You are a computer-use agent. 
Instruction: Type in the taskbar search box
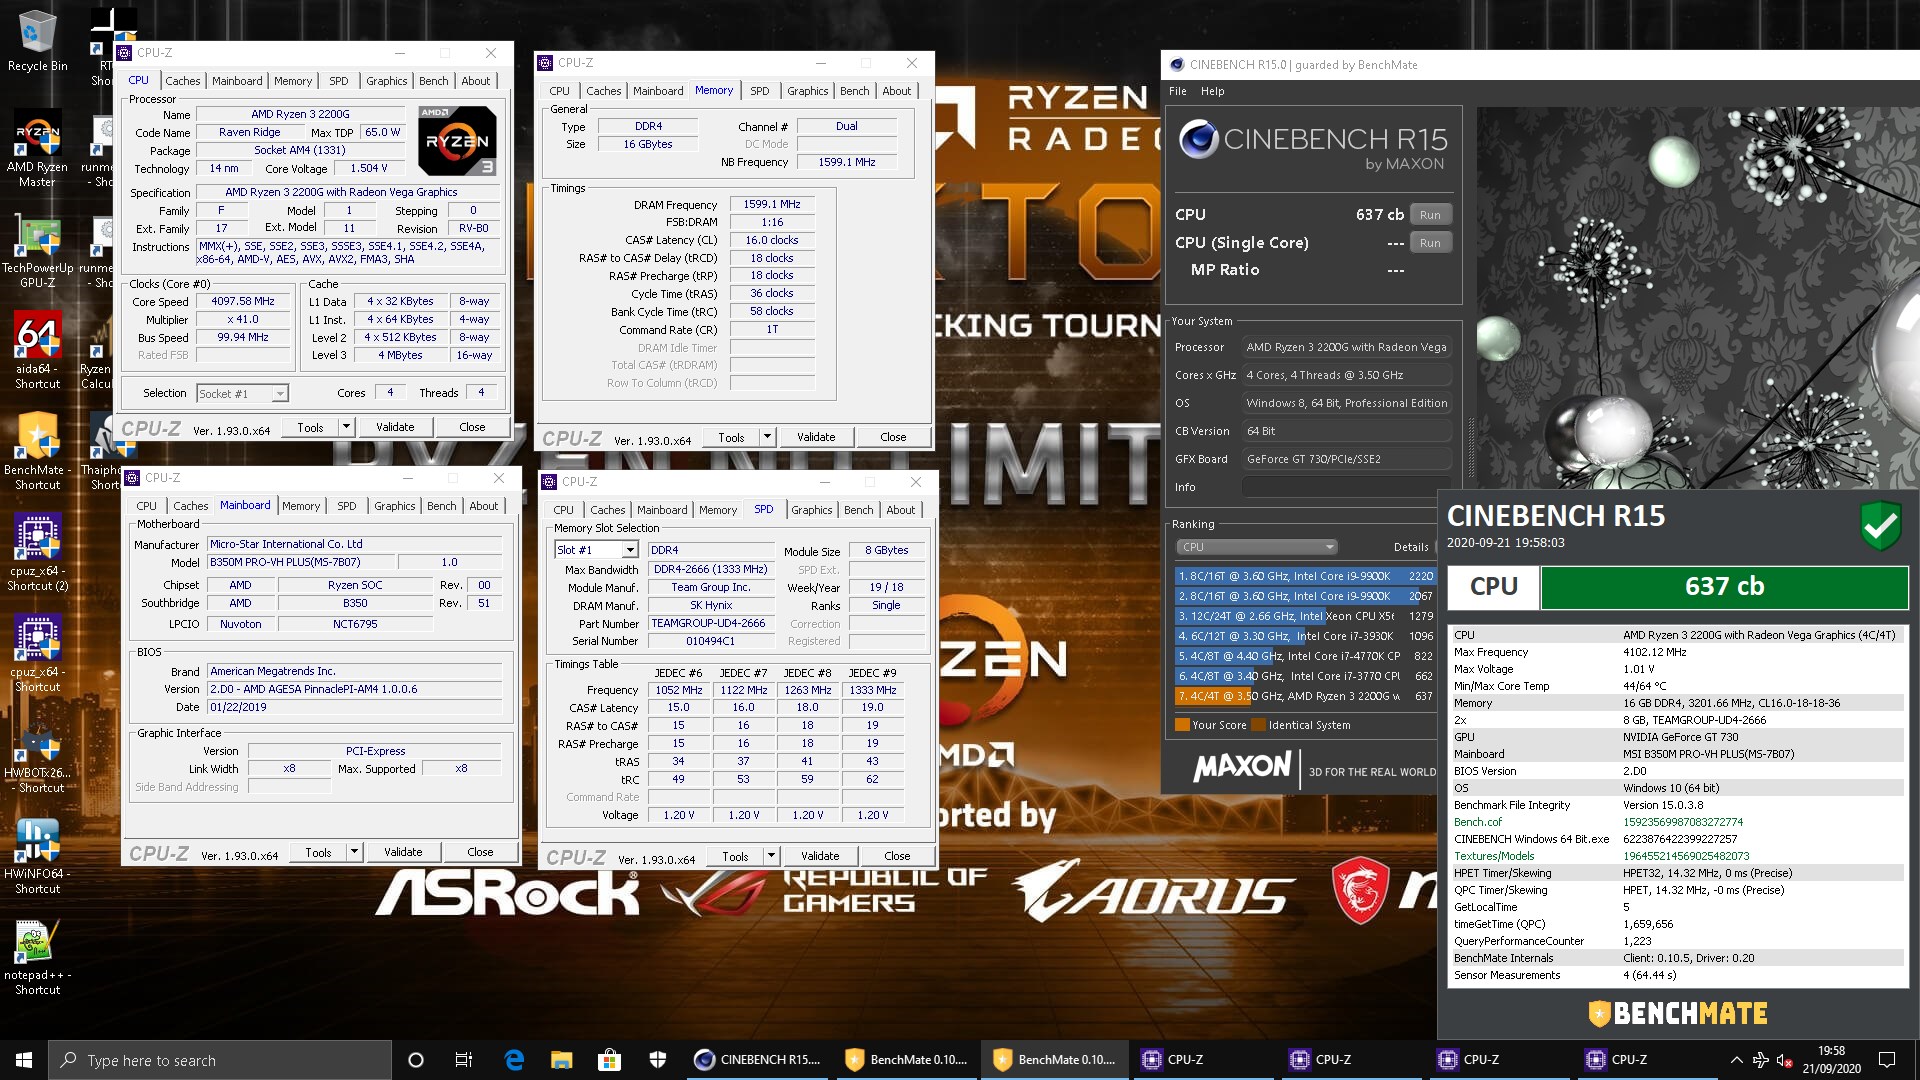pyautogui.click(x=220, y=1060)
